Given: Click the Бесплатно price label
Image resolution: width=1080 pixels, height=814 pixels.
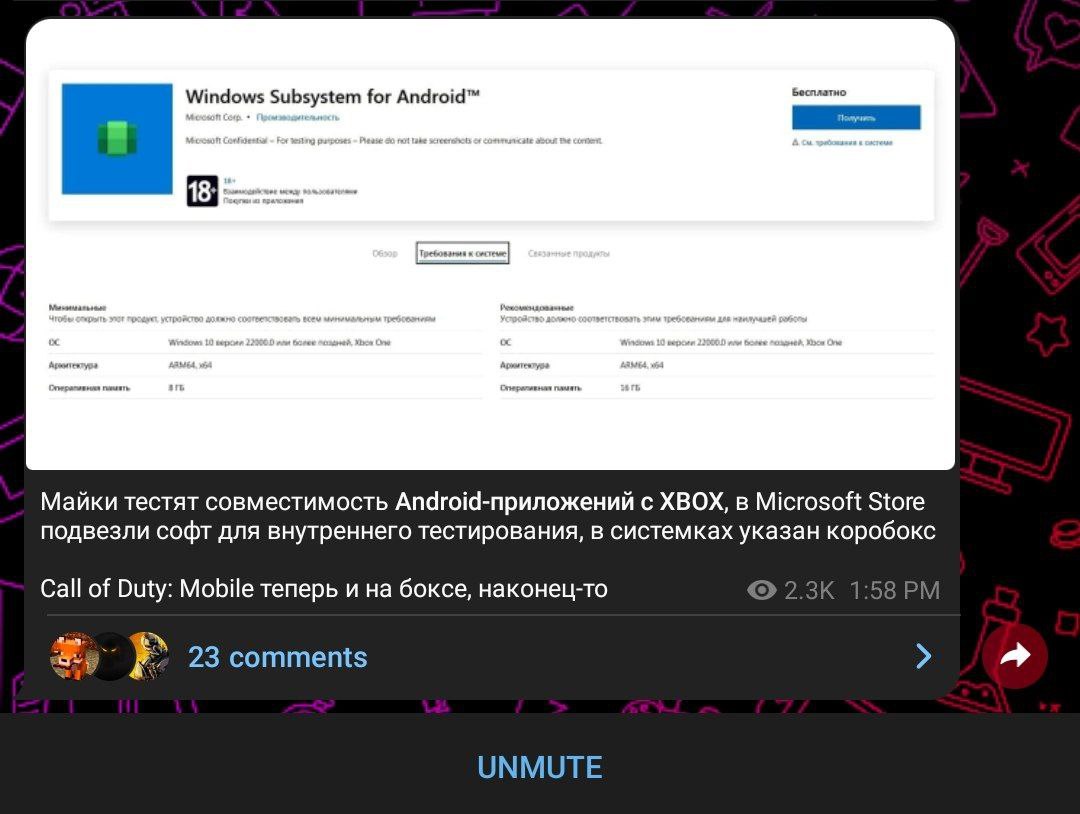Looking at the screenshot, I should tap(819, 92).
